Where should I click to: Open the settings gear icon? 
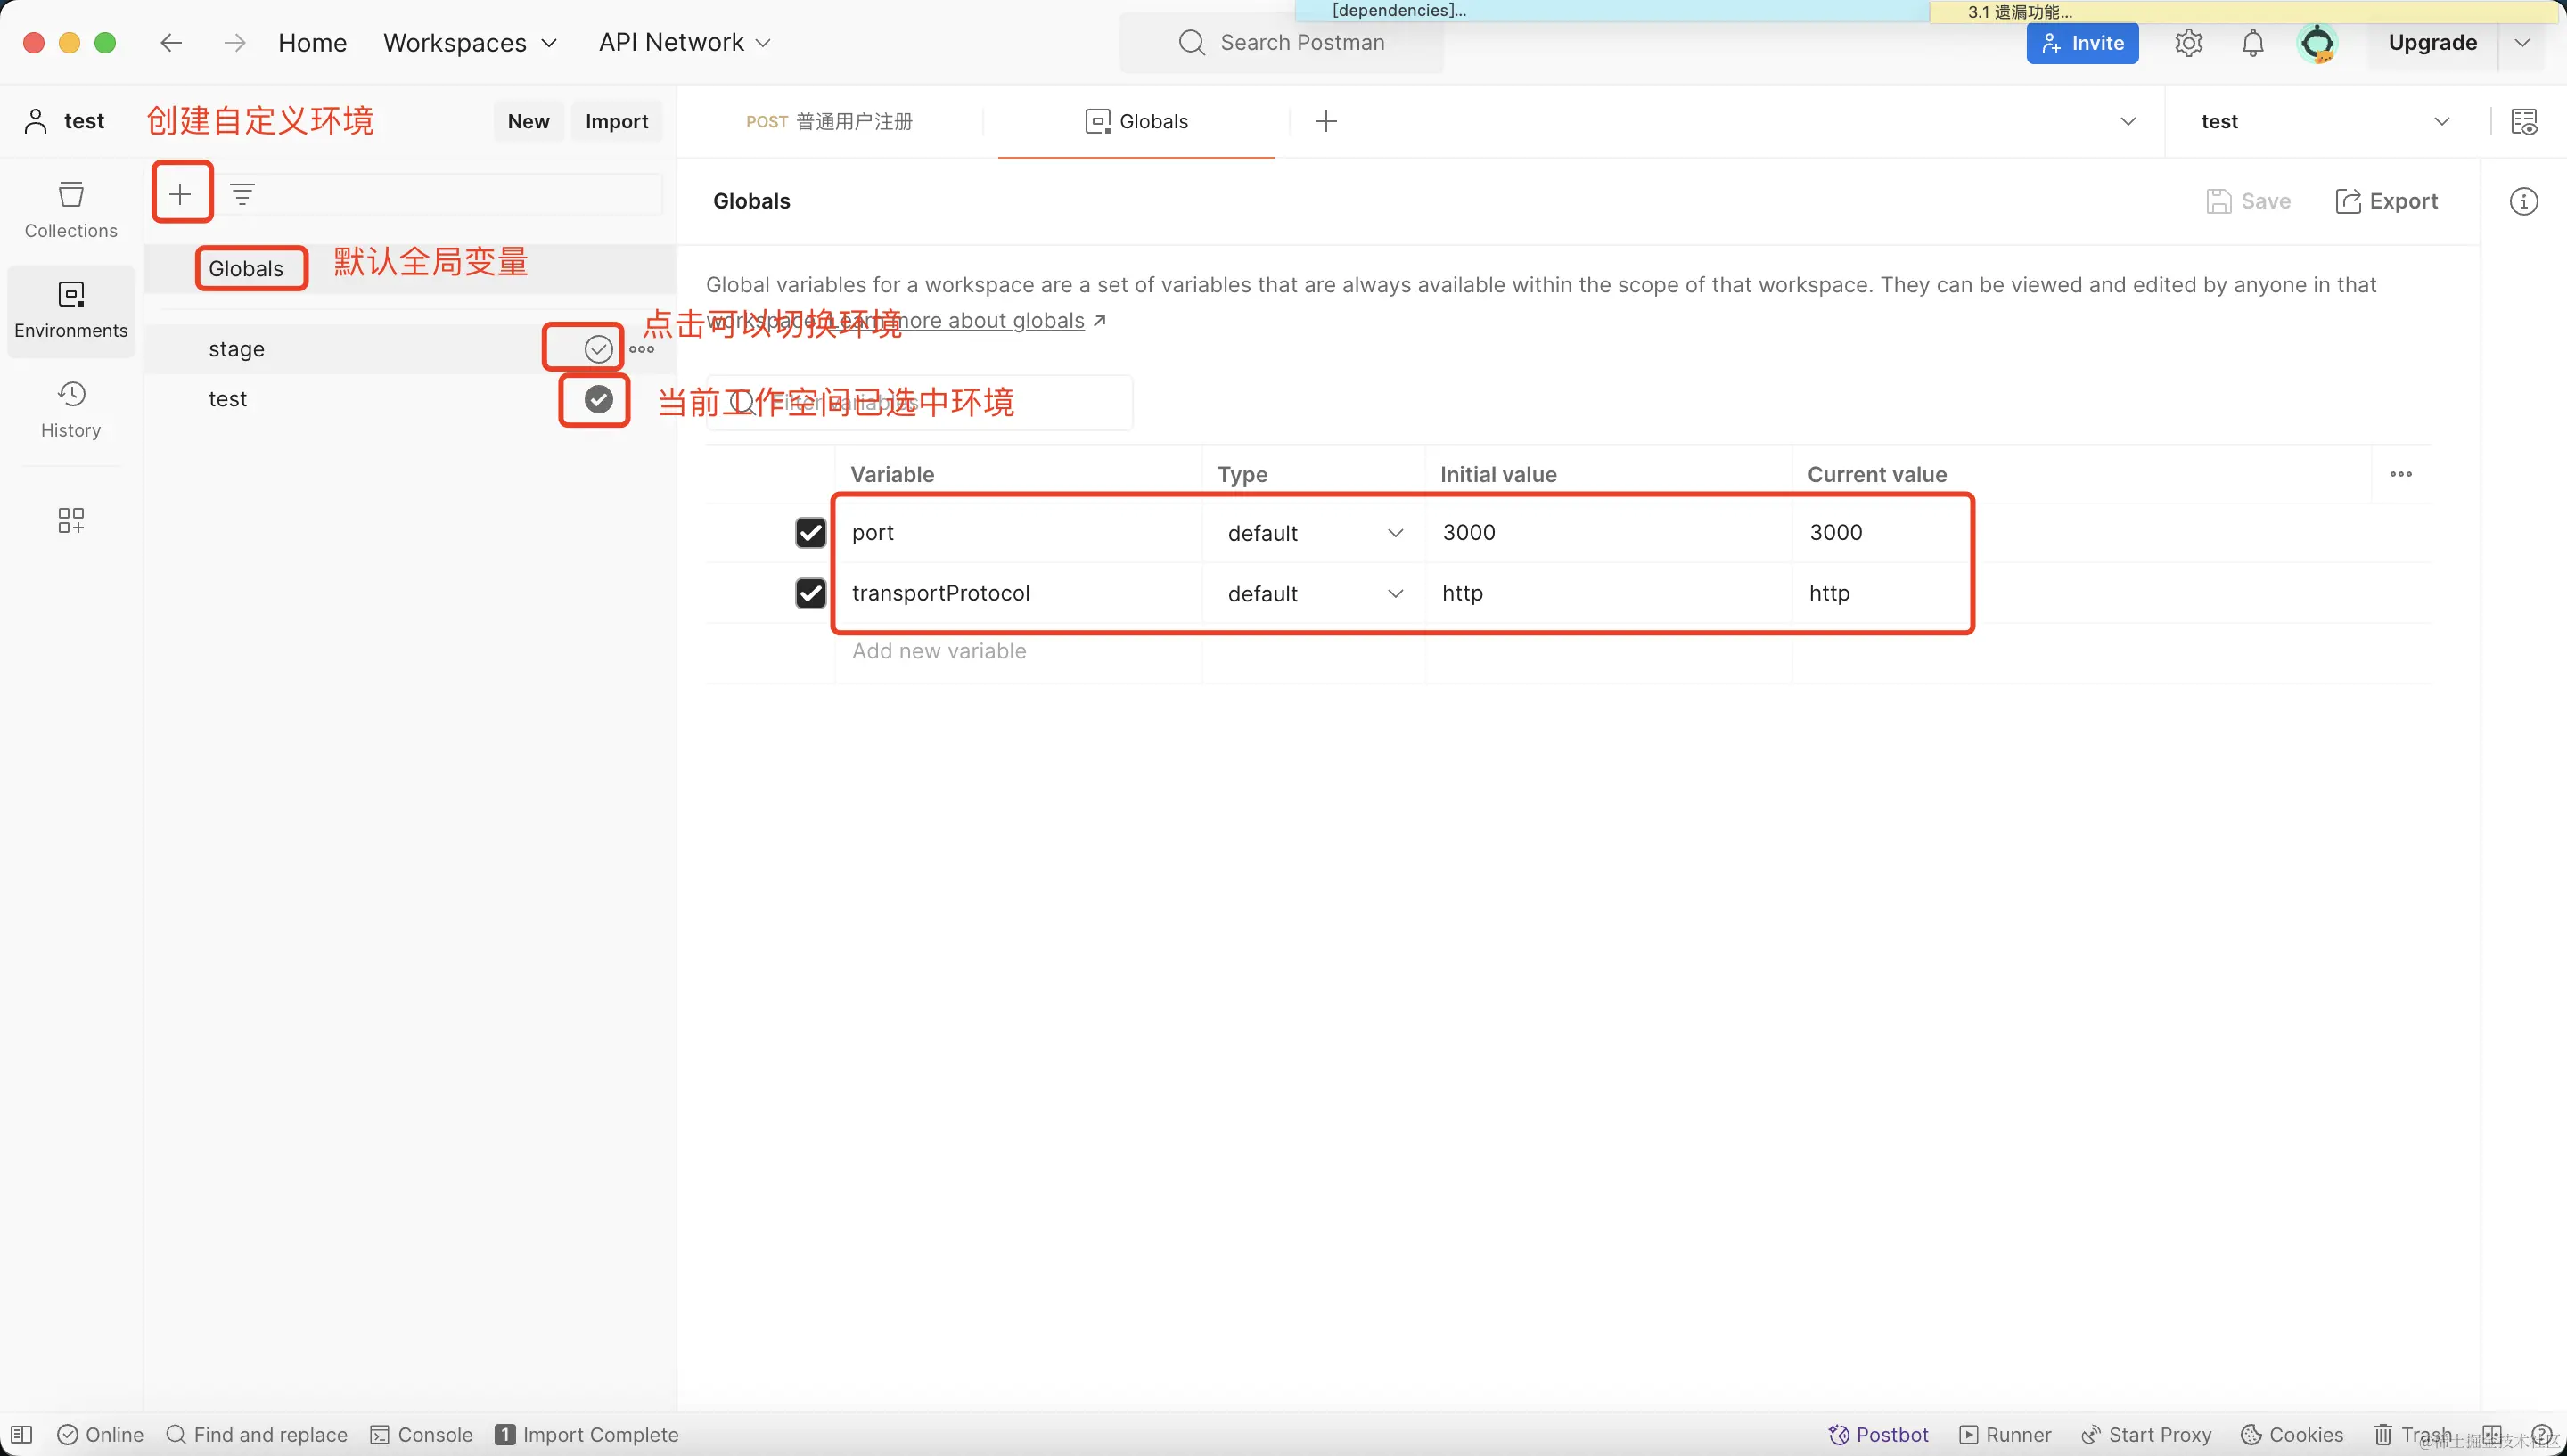point(2188,43)
